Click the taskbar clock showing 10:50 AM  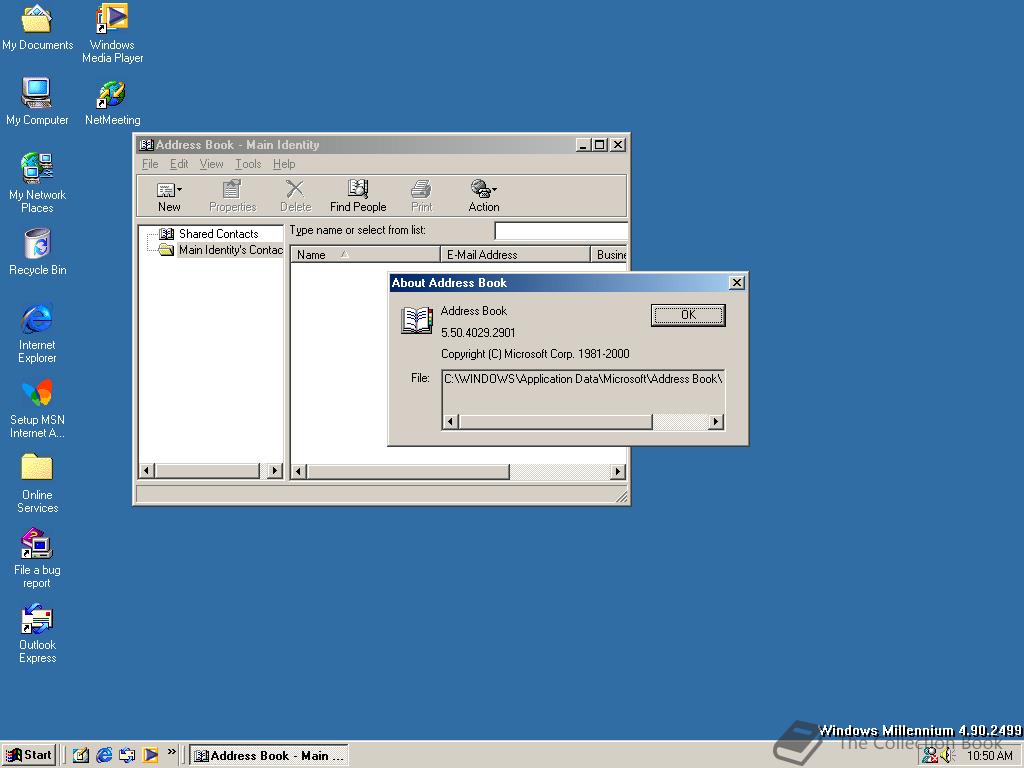coord(989,756)
